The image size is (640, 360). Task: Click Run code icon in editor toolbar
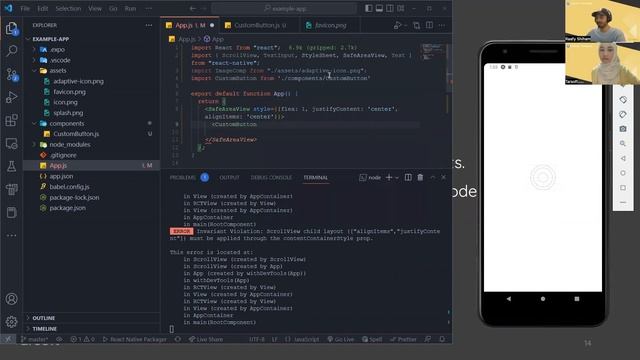(x=398, y=25)
